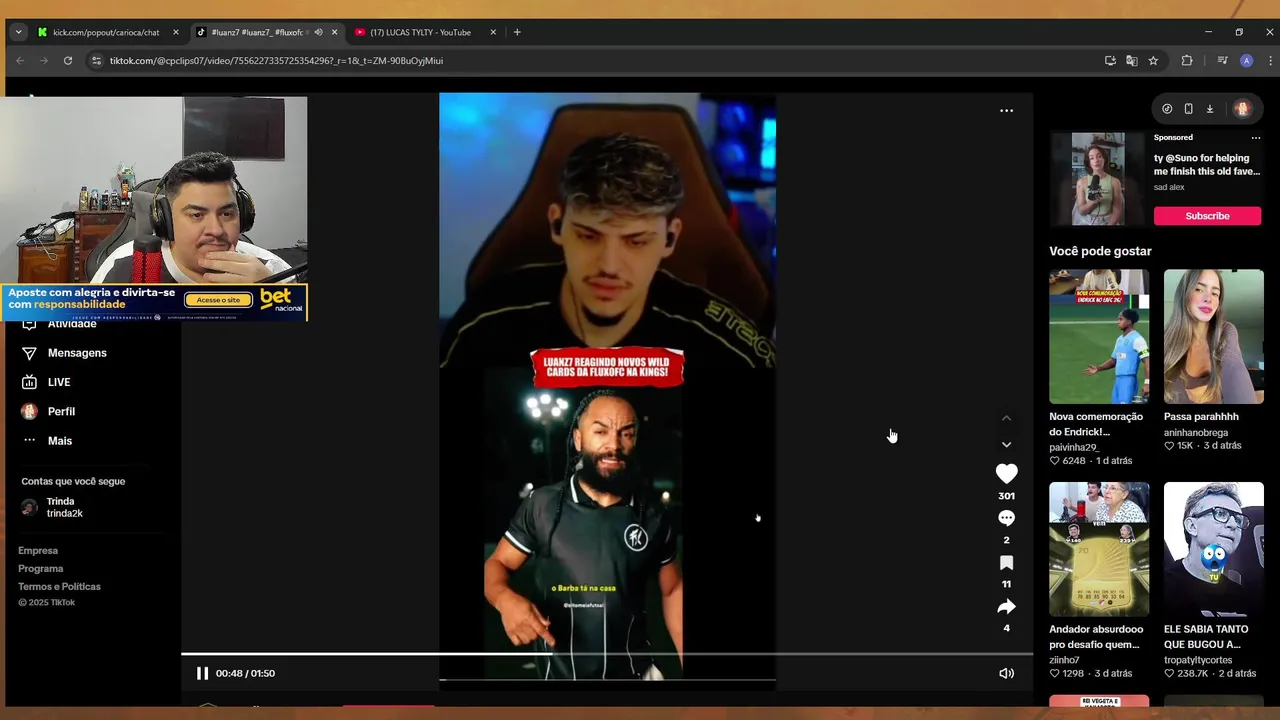The image size is (1280, 720).
Task: Open the 'Passa parahhhh' video thumbnail
Action: [x=1213, y=336]
